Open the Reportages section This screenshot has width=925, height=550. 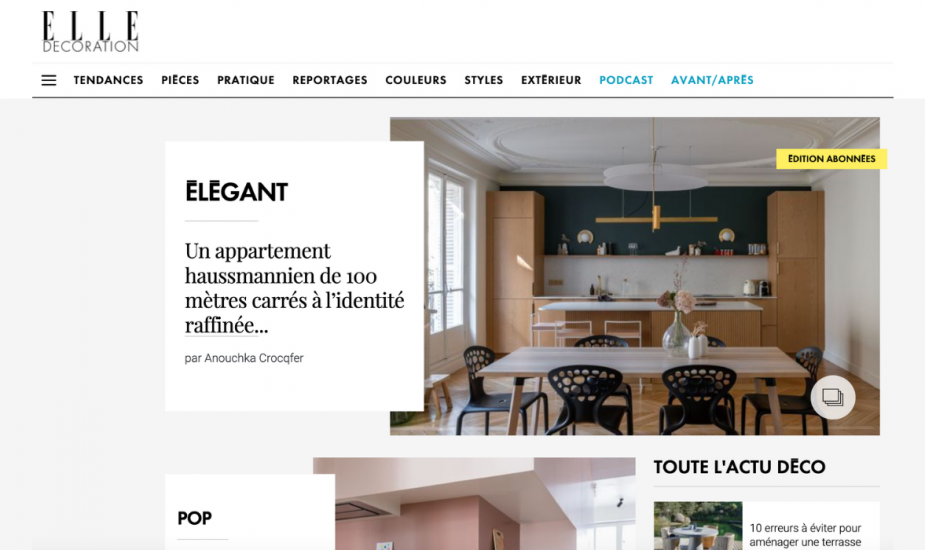tap(330, 80)
